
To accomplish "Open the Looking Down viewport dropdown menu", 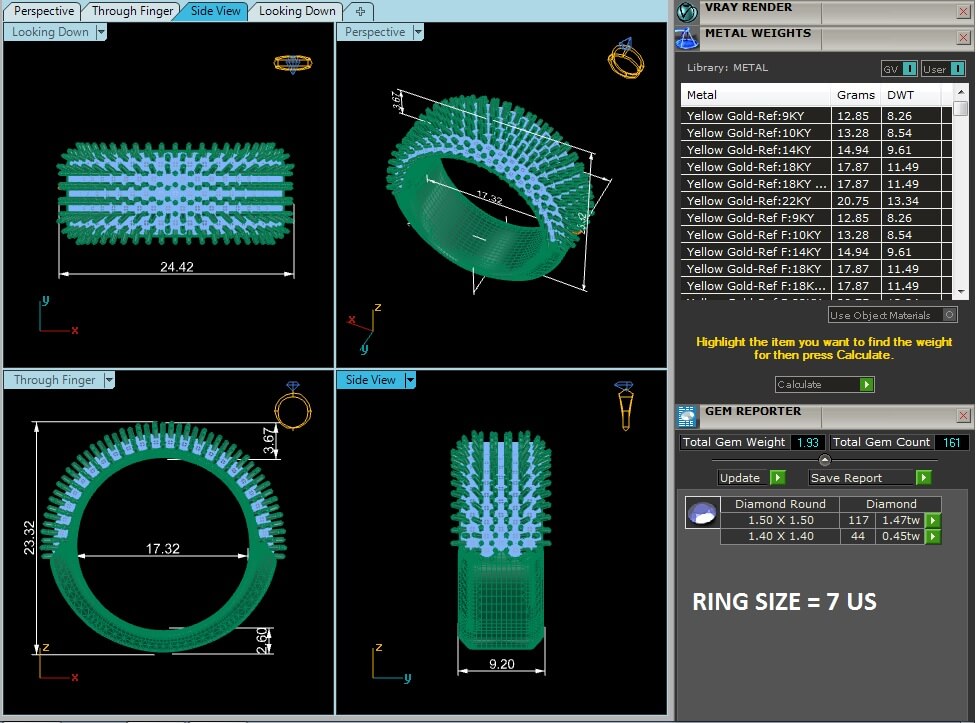I will [101, 32].
